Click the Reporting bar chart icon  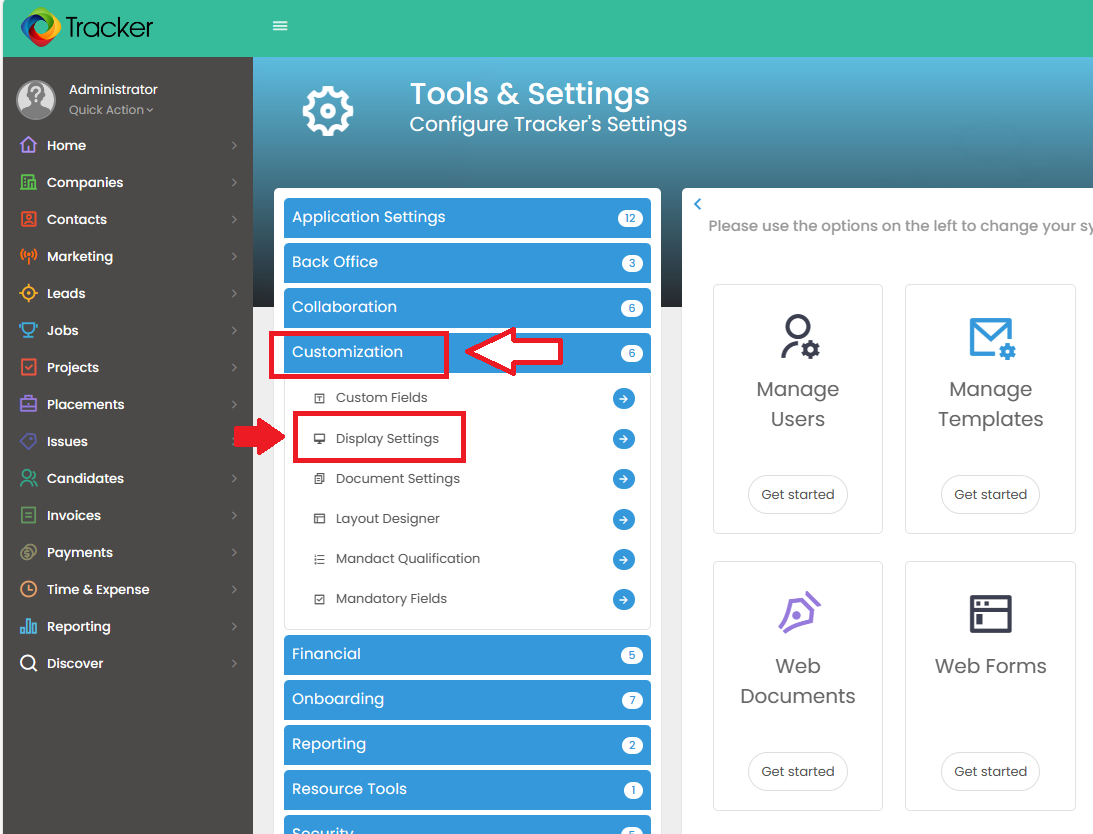(x=29, y=626)
